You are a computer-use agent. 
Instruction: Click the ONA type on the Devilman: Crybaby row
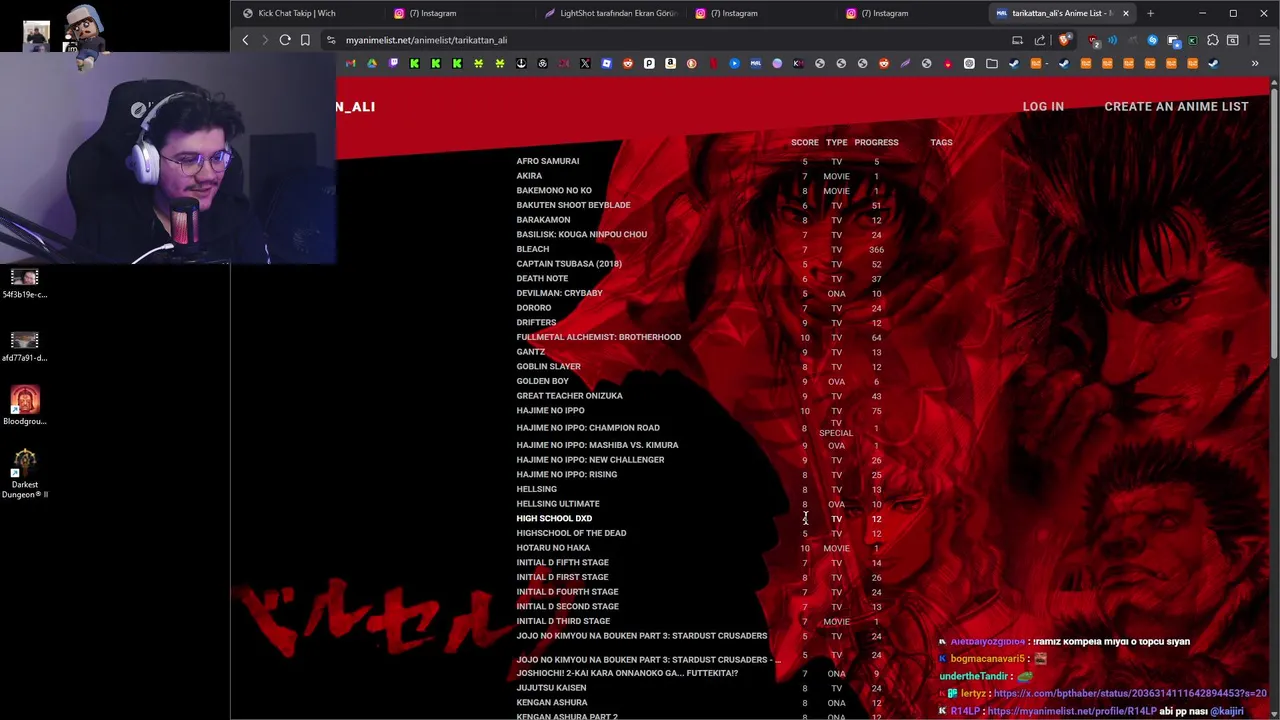(836, 294)
